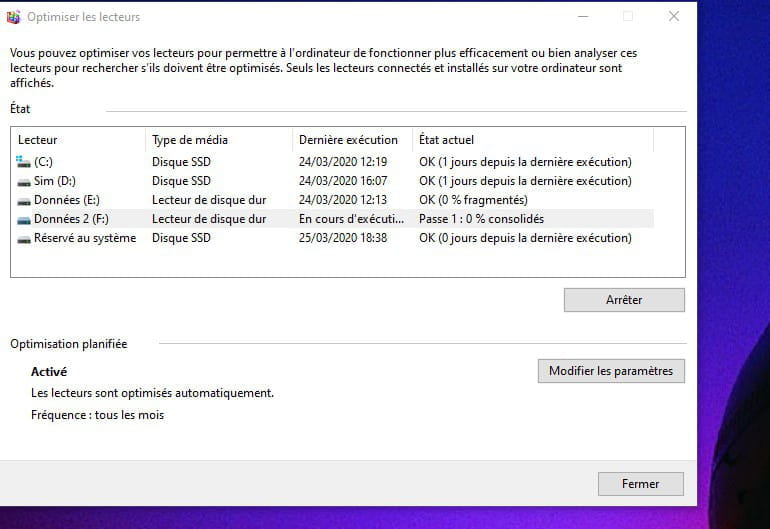
Task: Sort by the État actuel column header
Action: tap(446, 140)
